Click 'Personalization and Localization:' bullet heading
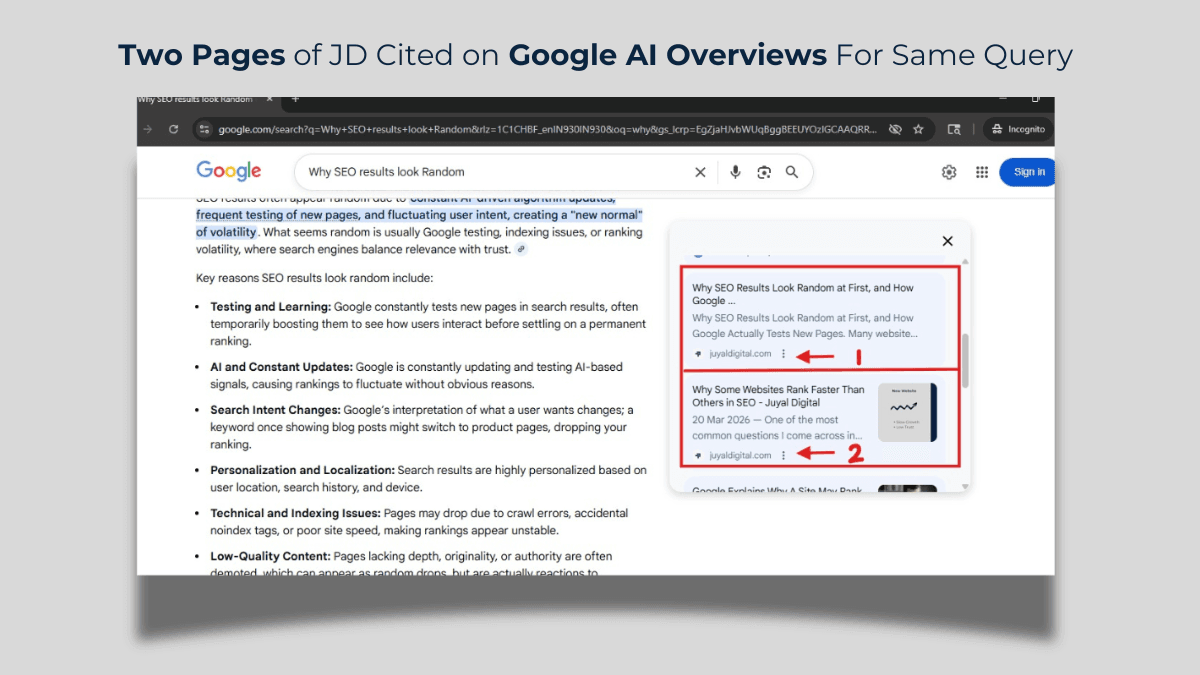 tap(302, 470)
